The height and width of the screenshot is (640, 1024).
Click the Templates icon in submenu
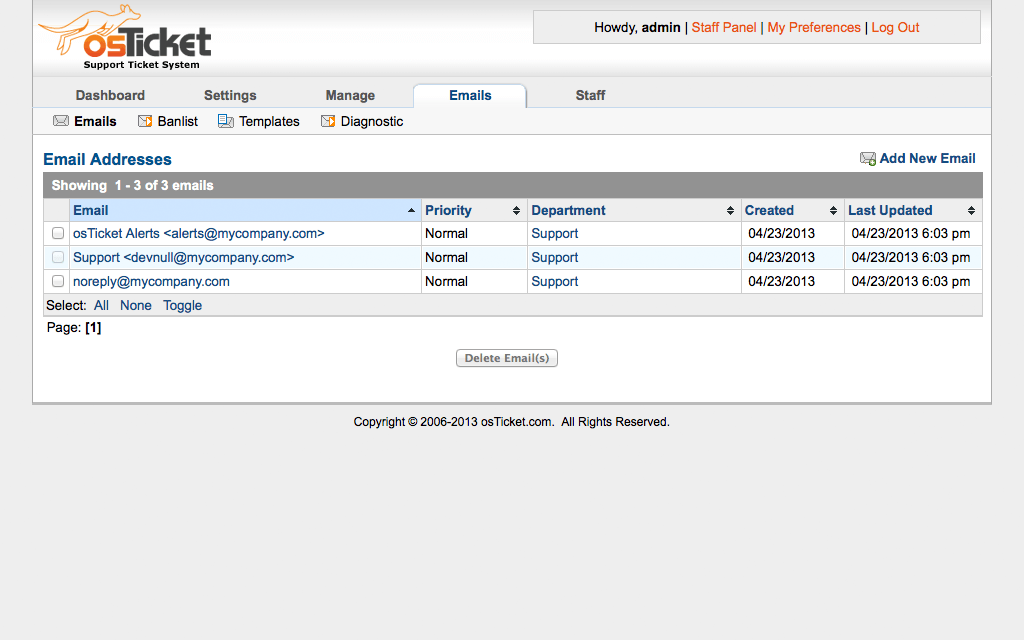pos(226,121)
